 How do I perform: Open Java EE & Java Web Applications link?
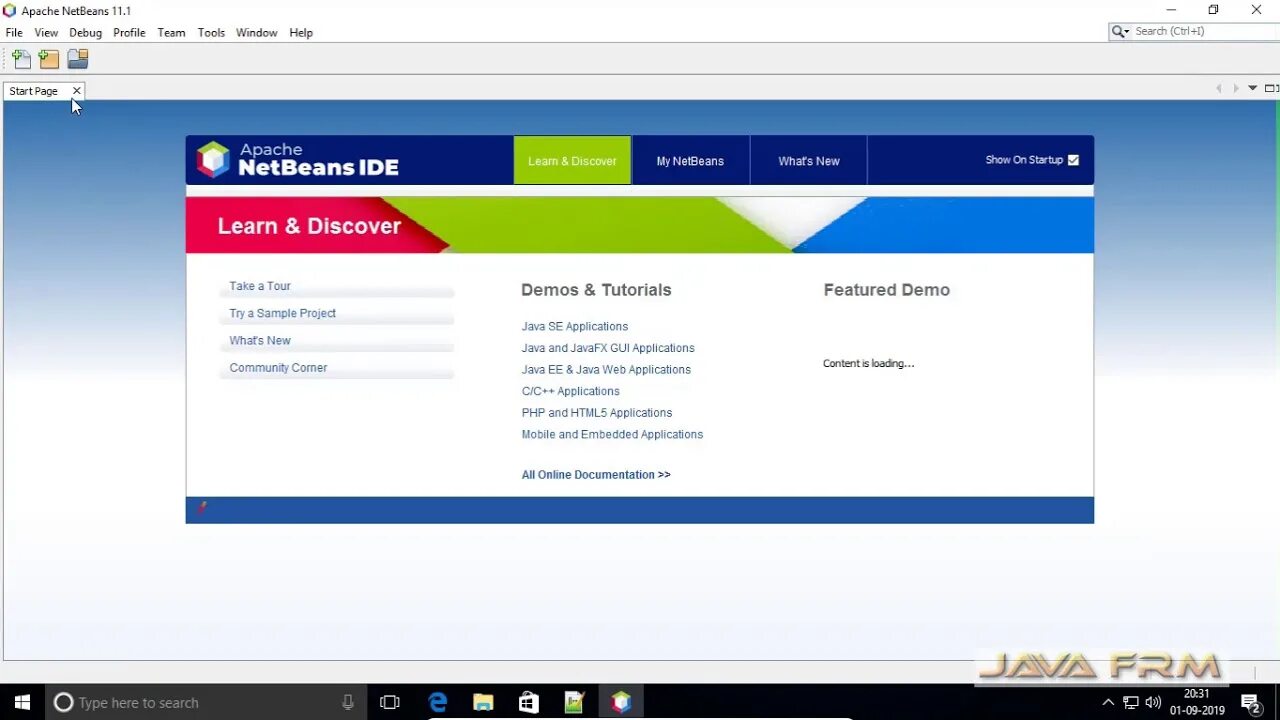606,370
